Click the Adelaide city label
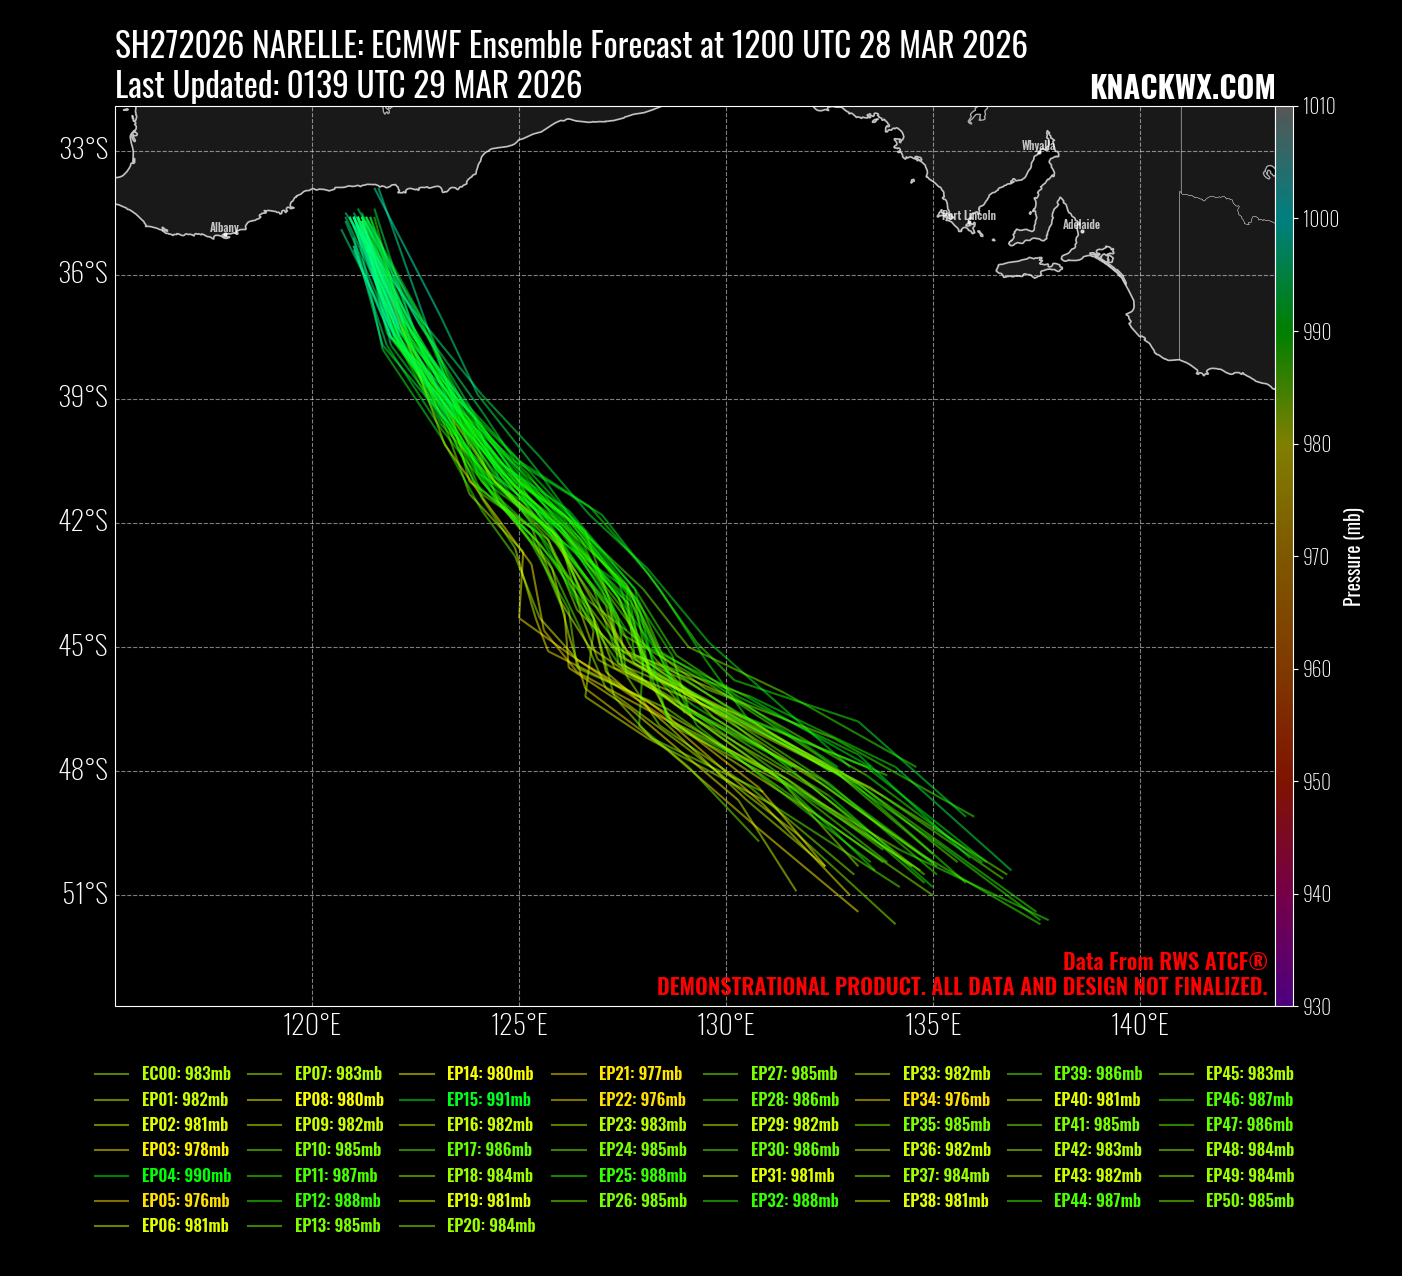The width and height of the screenshot is (1402, 1276). pyautogui.click(x=1081, y=225)
